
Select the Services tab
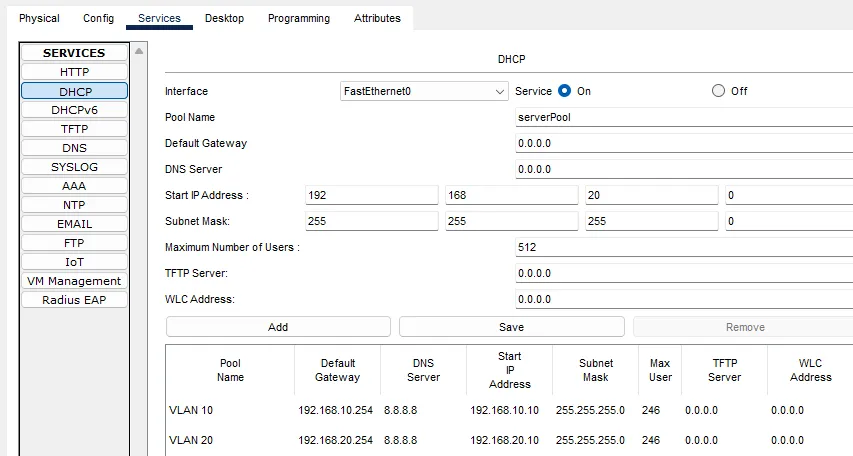(x=159, y=18)
